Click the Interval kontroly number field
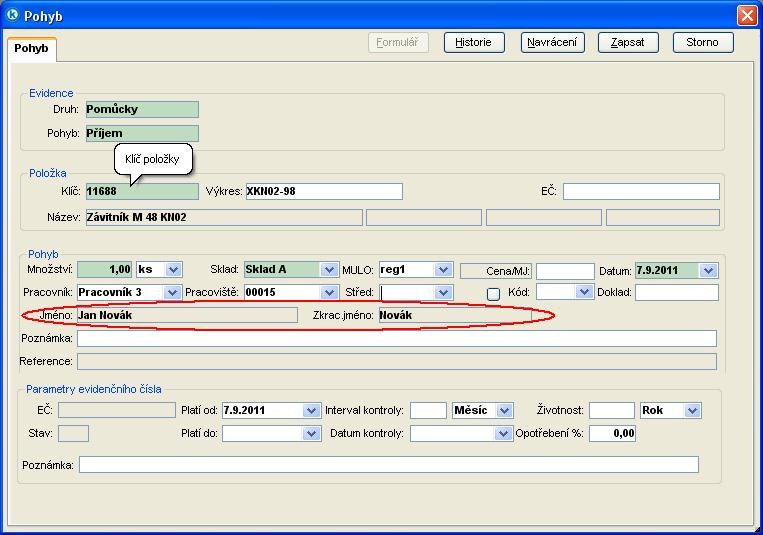This screenshot has height=535, width=763. coord(428,410)
